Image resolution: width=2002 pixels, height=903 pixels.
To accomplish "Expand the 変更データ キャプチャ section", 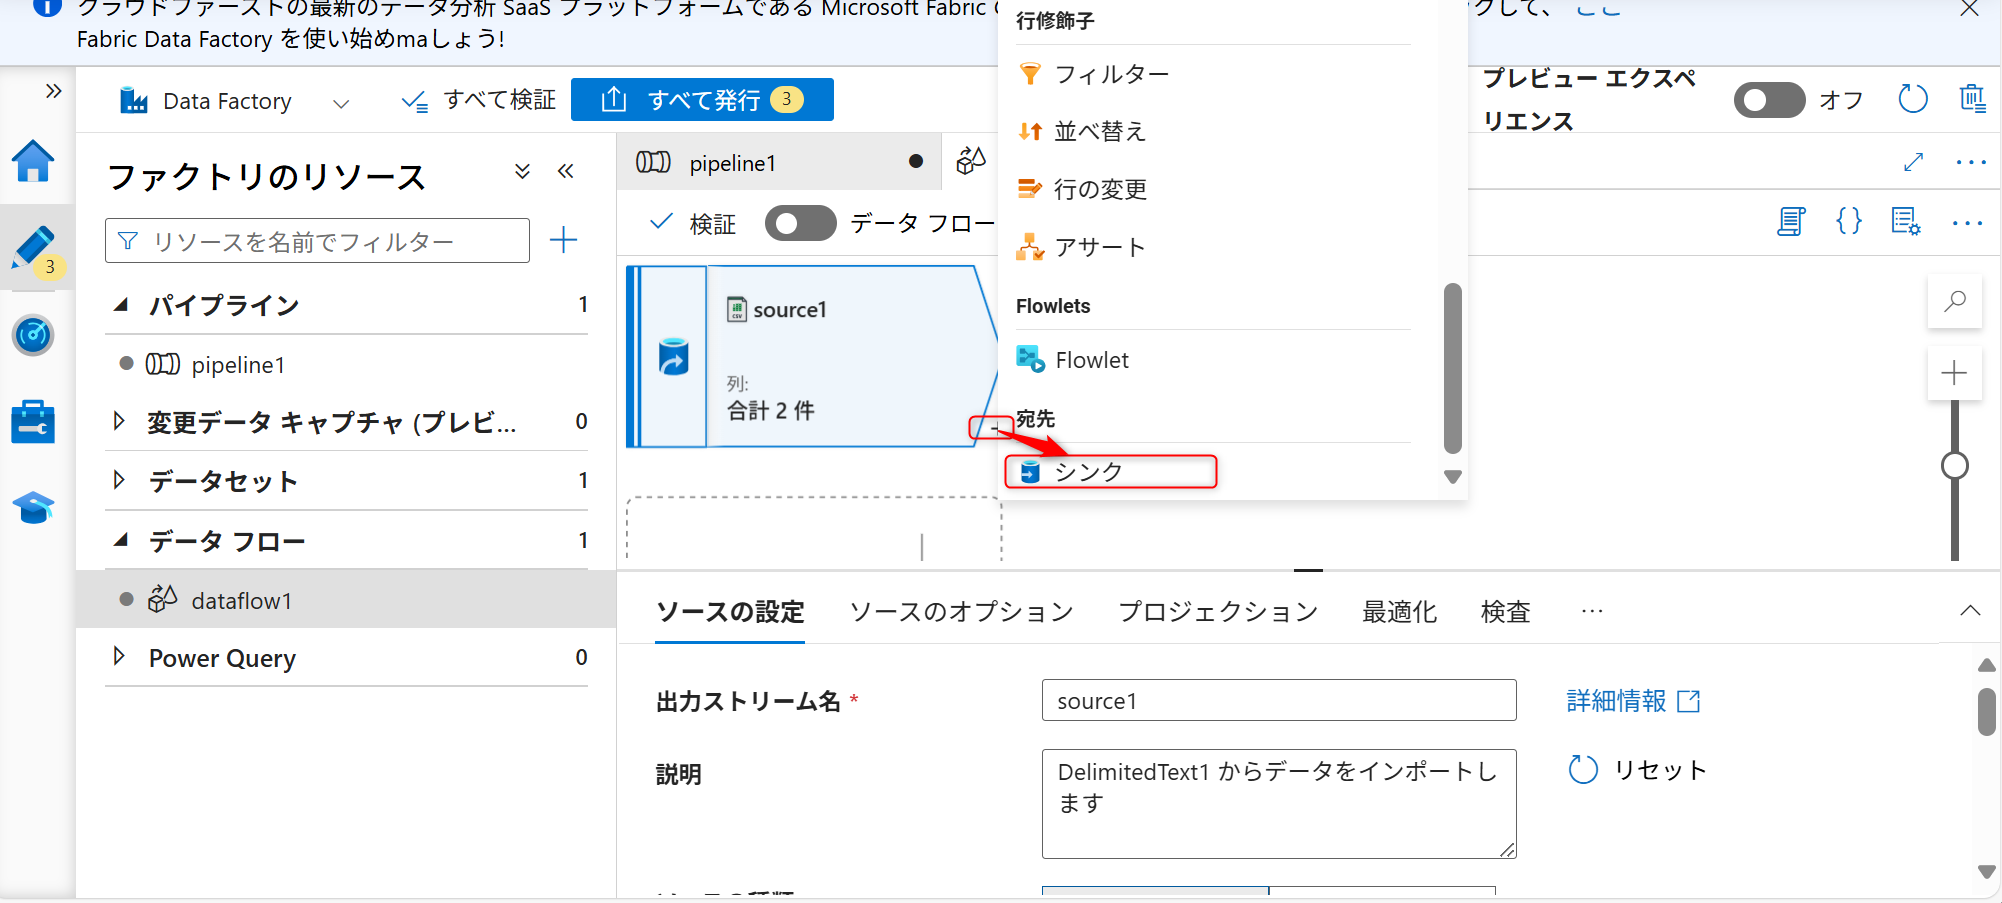I will coord(121,422).
